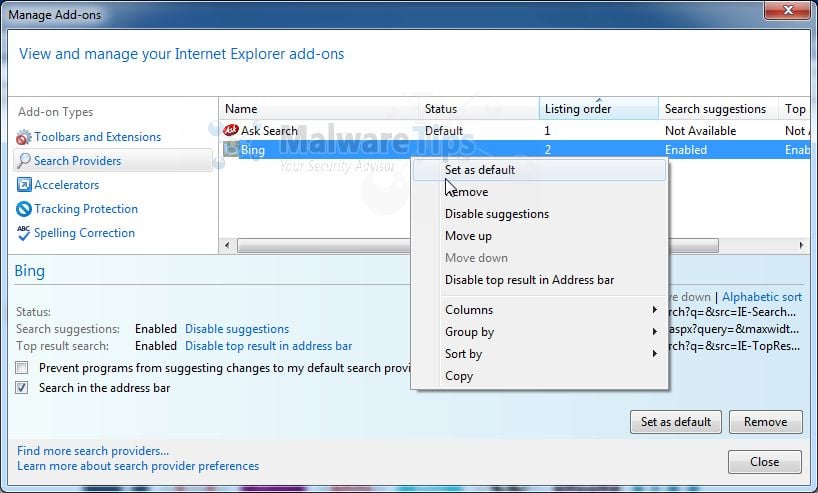
Task: Click the Ask Search red logo icon
Action: click(x=231, y=130)
